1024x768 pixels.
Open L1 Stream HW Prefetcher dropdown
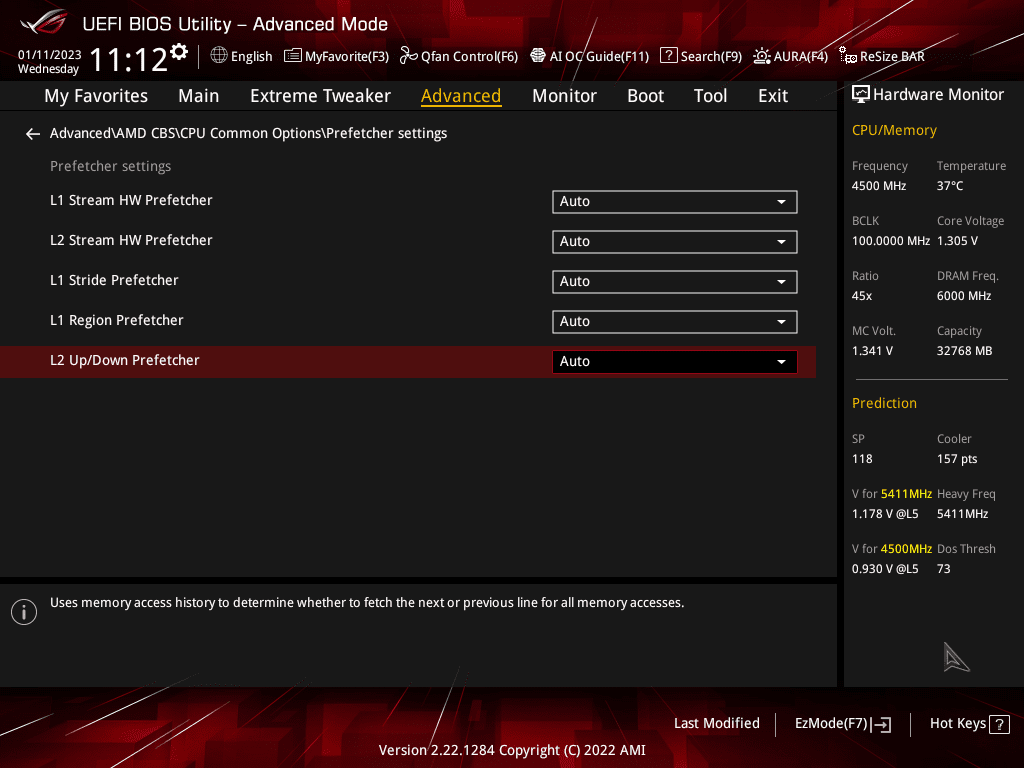(x=675, y=202)
